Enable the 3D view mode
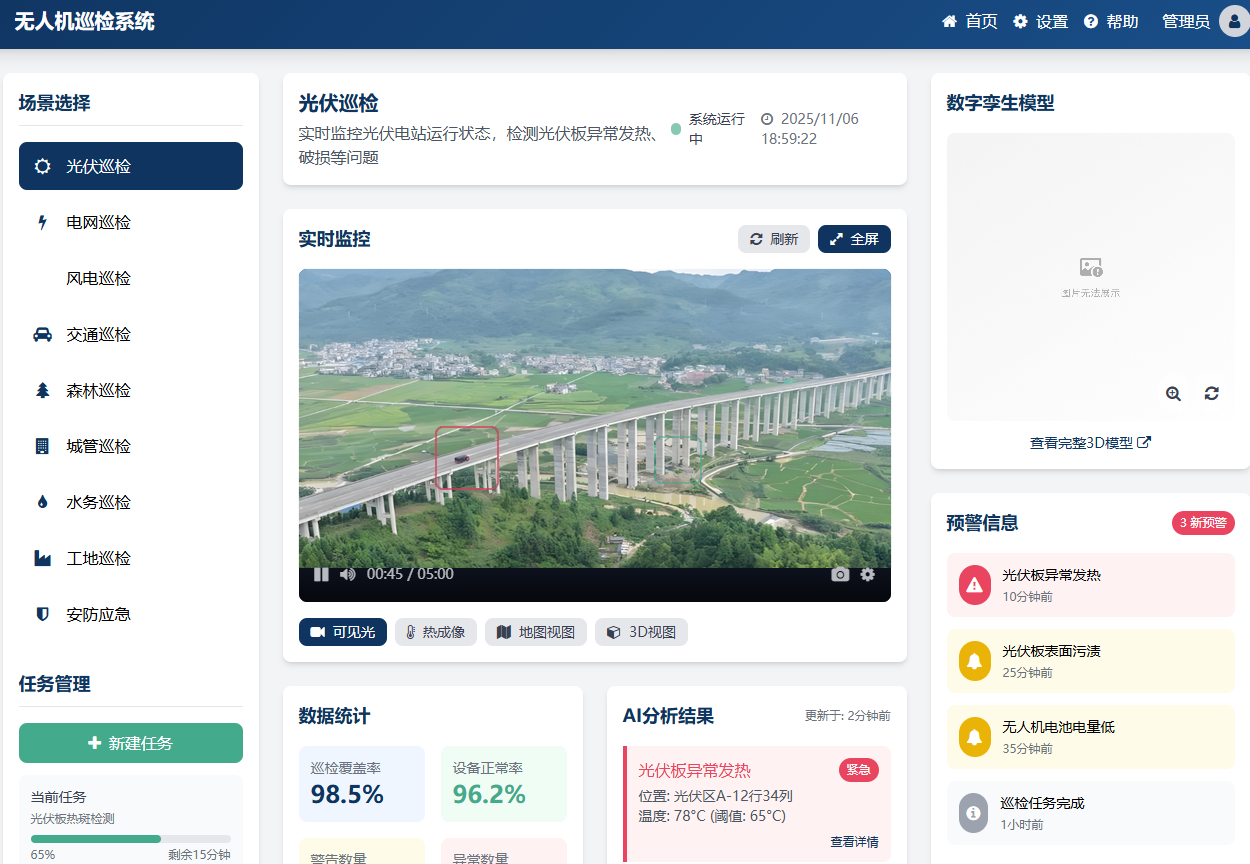1250x864 pixels. (641, 632)
